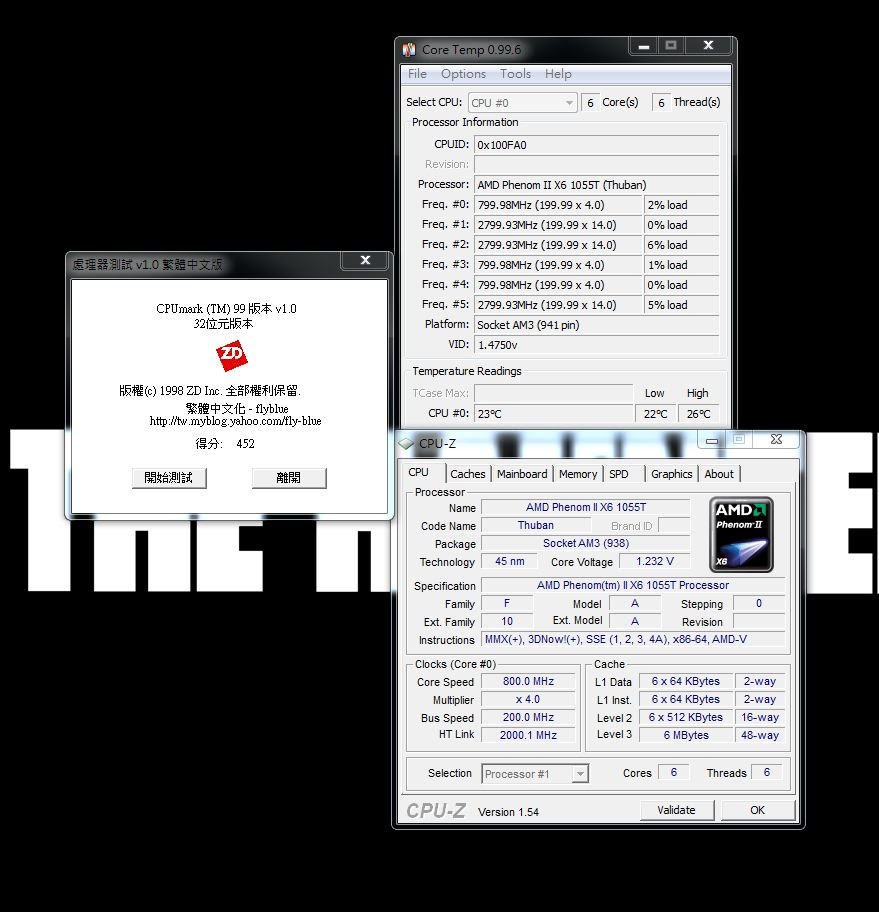Click the Low temperature value 22°C
Image resolution: width=879 pixels, height=912 pixels.
coord(656,414)
